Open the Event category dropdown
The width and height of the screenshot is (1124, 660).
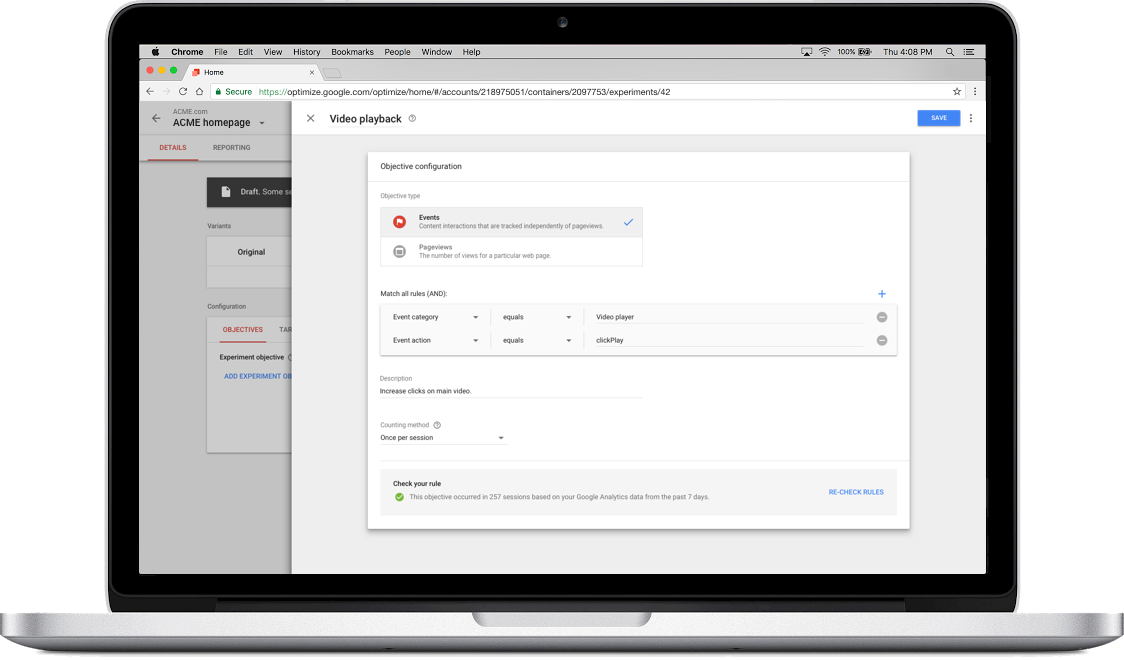coord(435,317)
